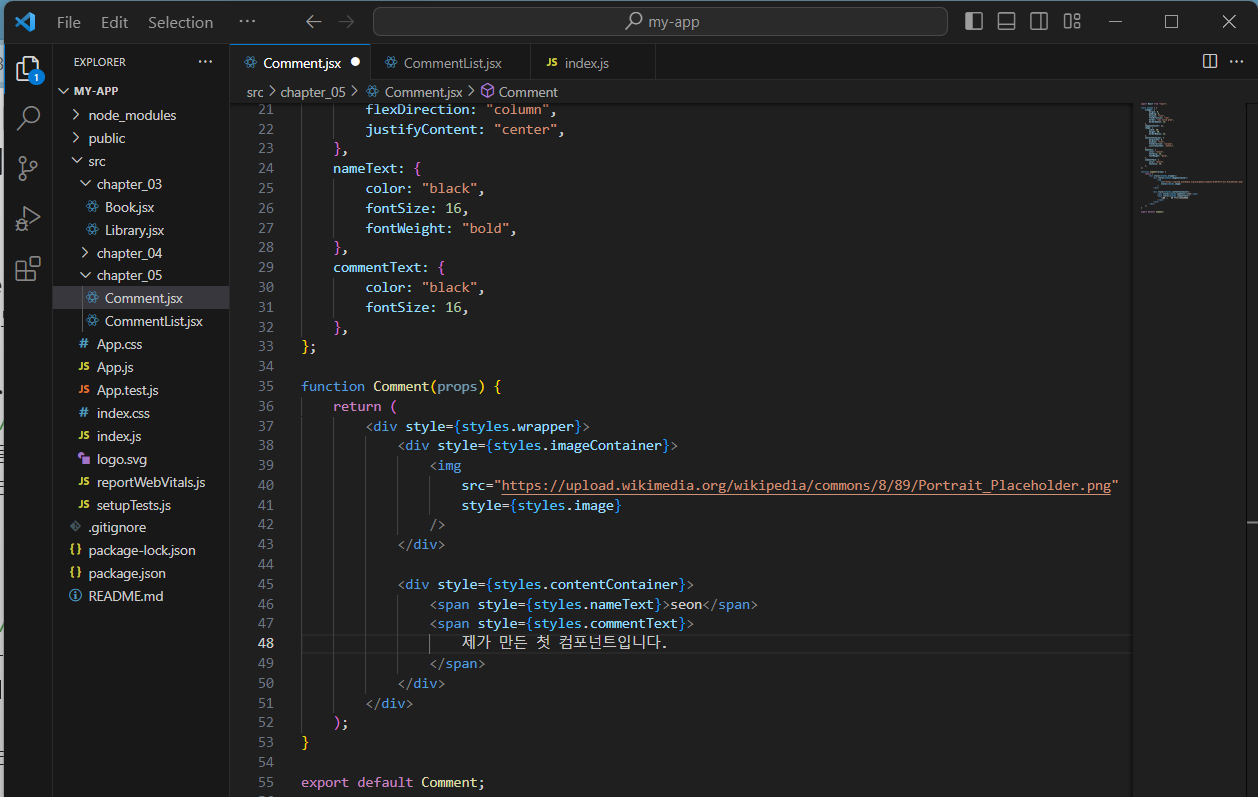Open the Wikimedia image URL link
Image resolution: width=1258 pixels, height=797 pixels.
point(806,486)
